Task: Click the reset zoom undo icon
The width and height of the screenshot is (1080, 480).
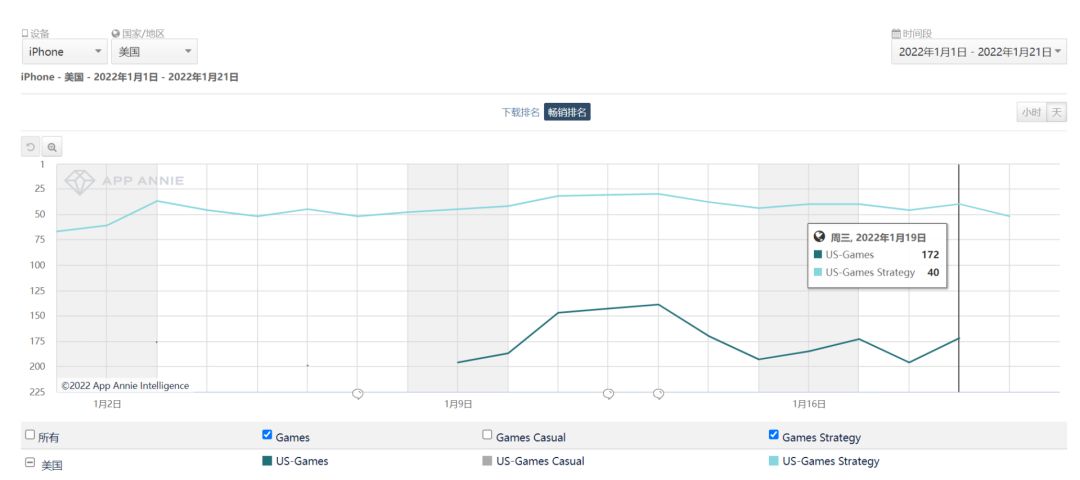Action: (31, 147)
